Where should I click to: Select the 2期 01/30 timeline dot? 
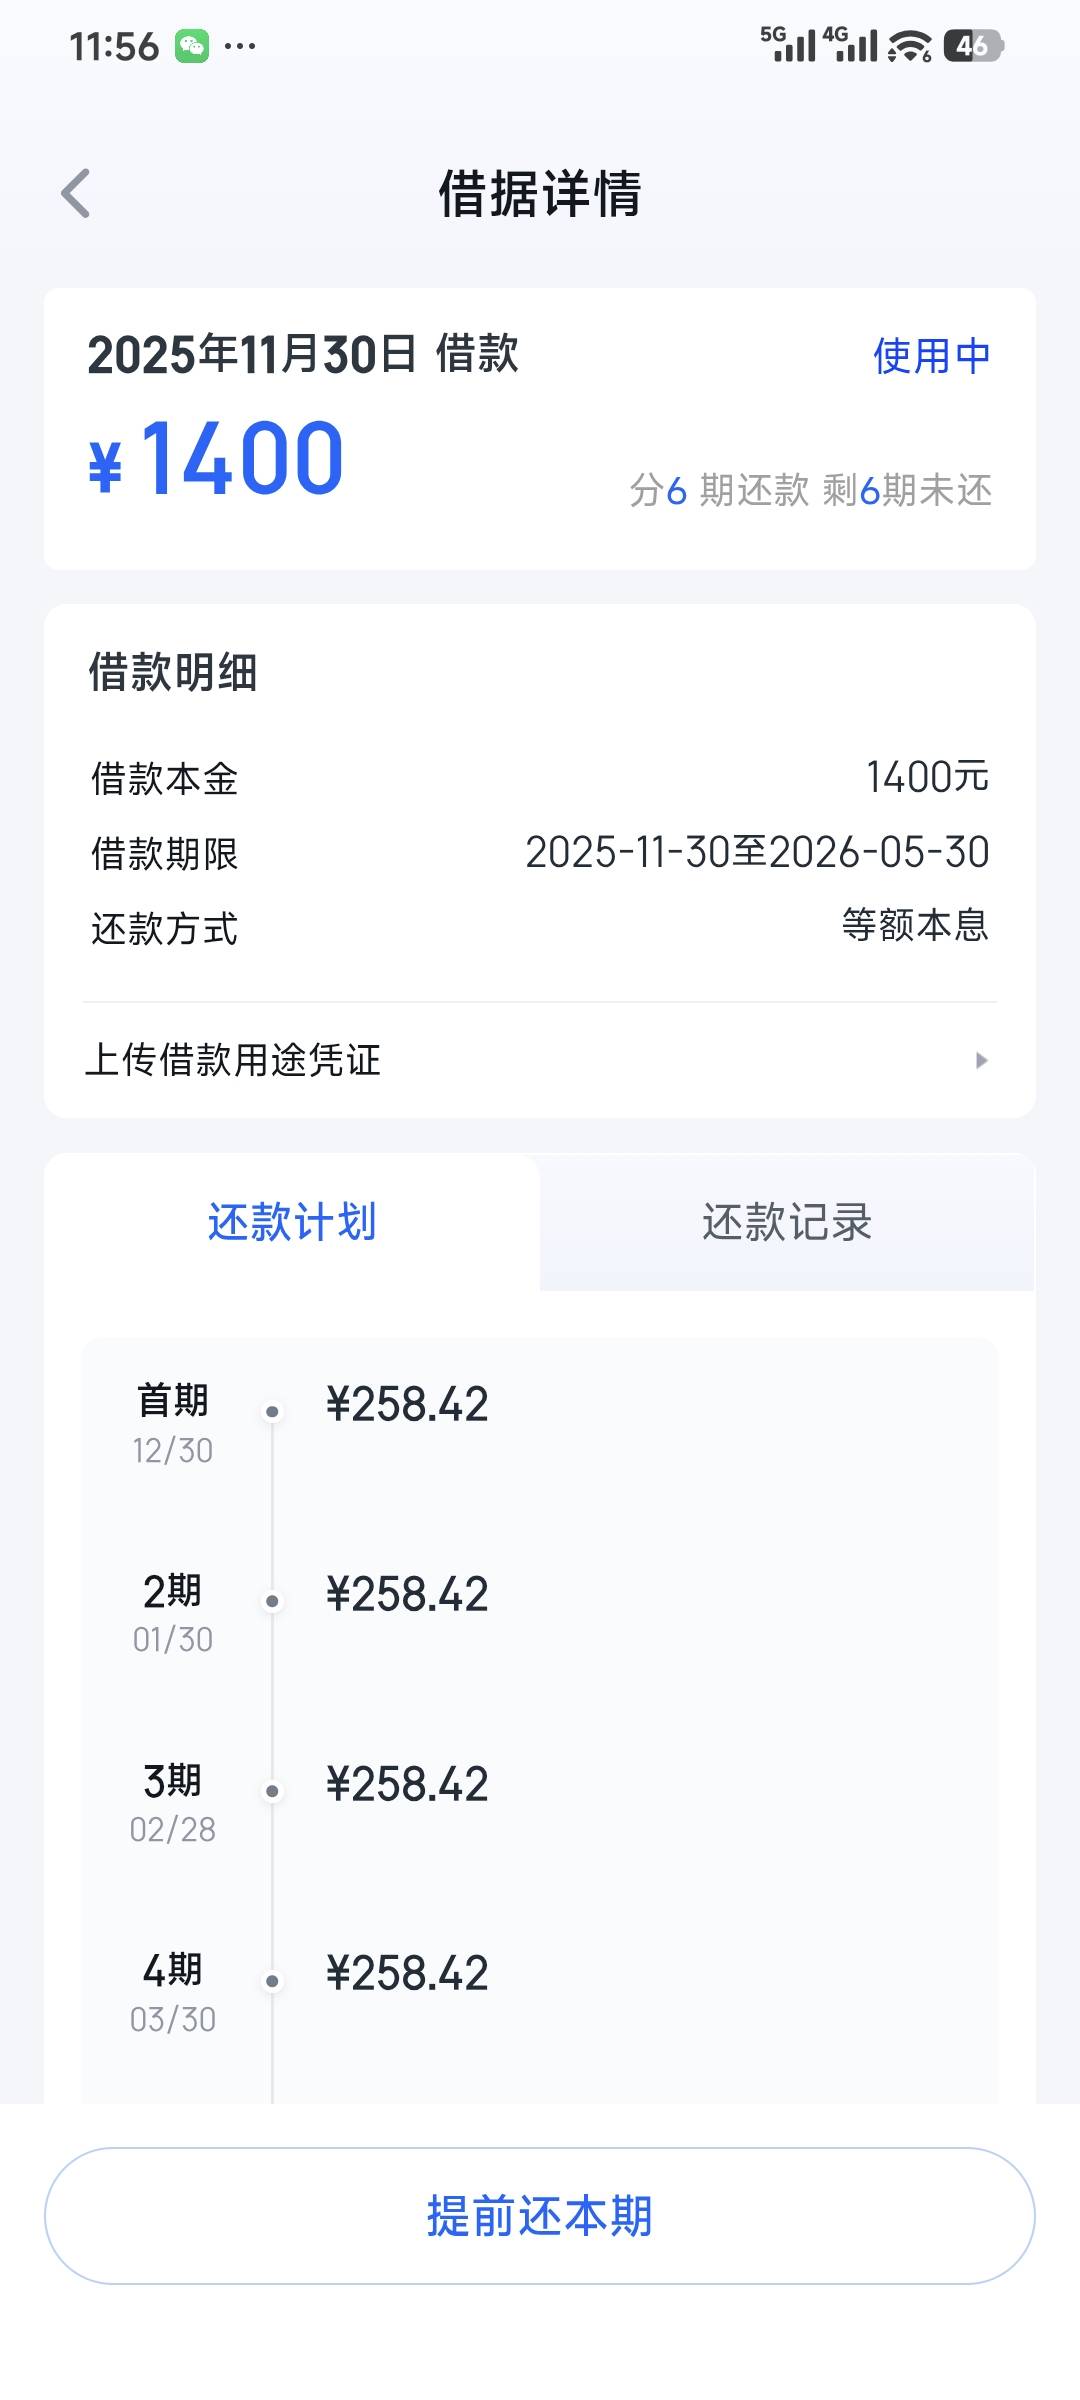(272, 1602)
